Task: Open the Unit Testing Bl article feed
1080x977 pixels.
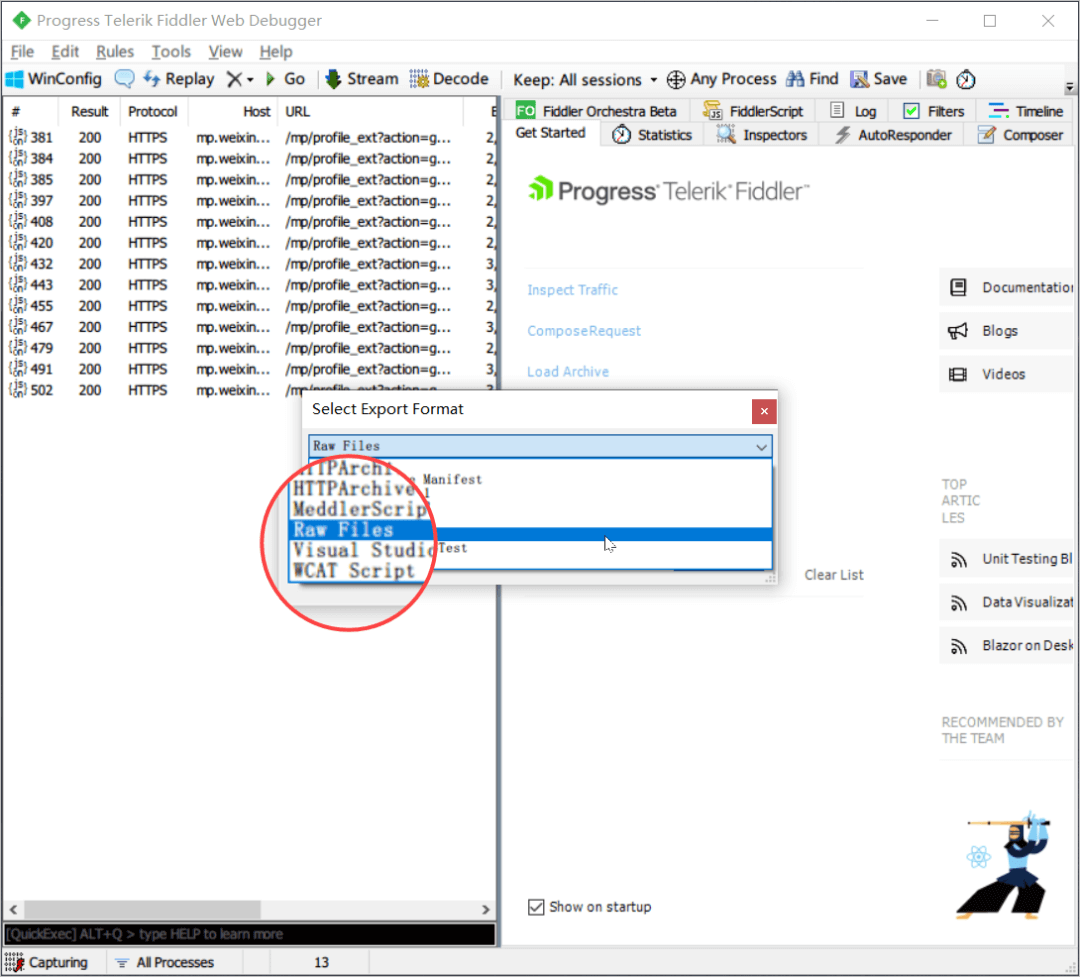Action: 1007,559
